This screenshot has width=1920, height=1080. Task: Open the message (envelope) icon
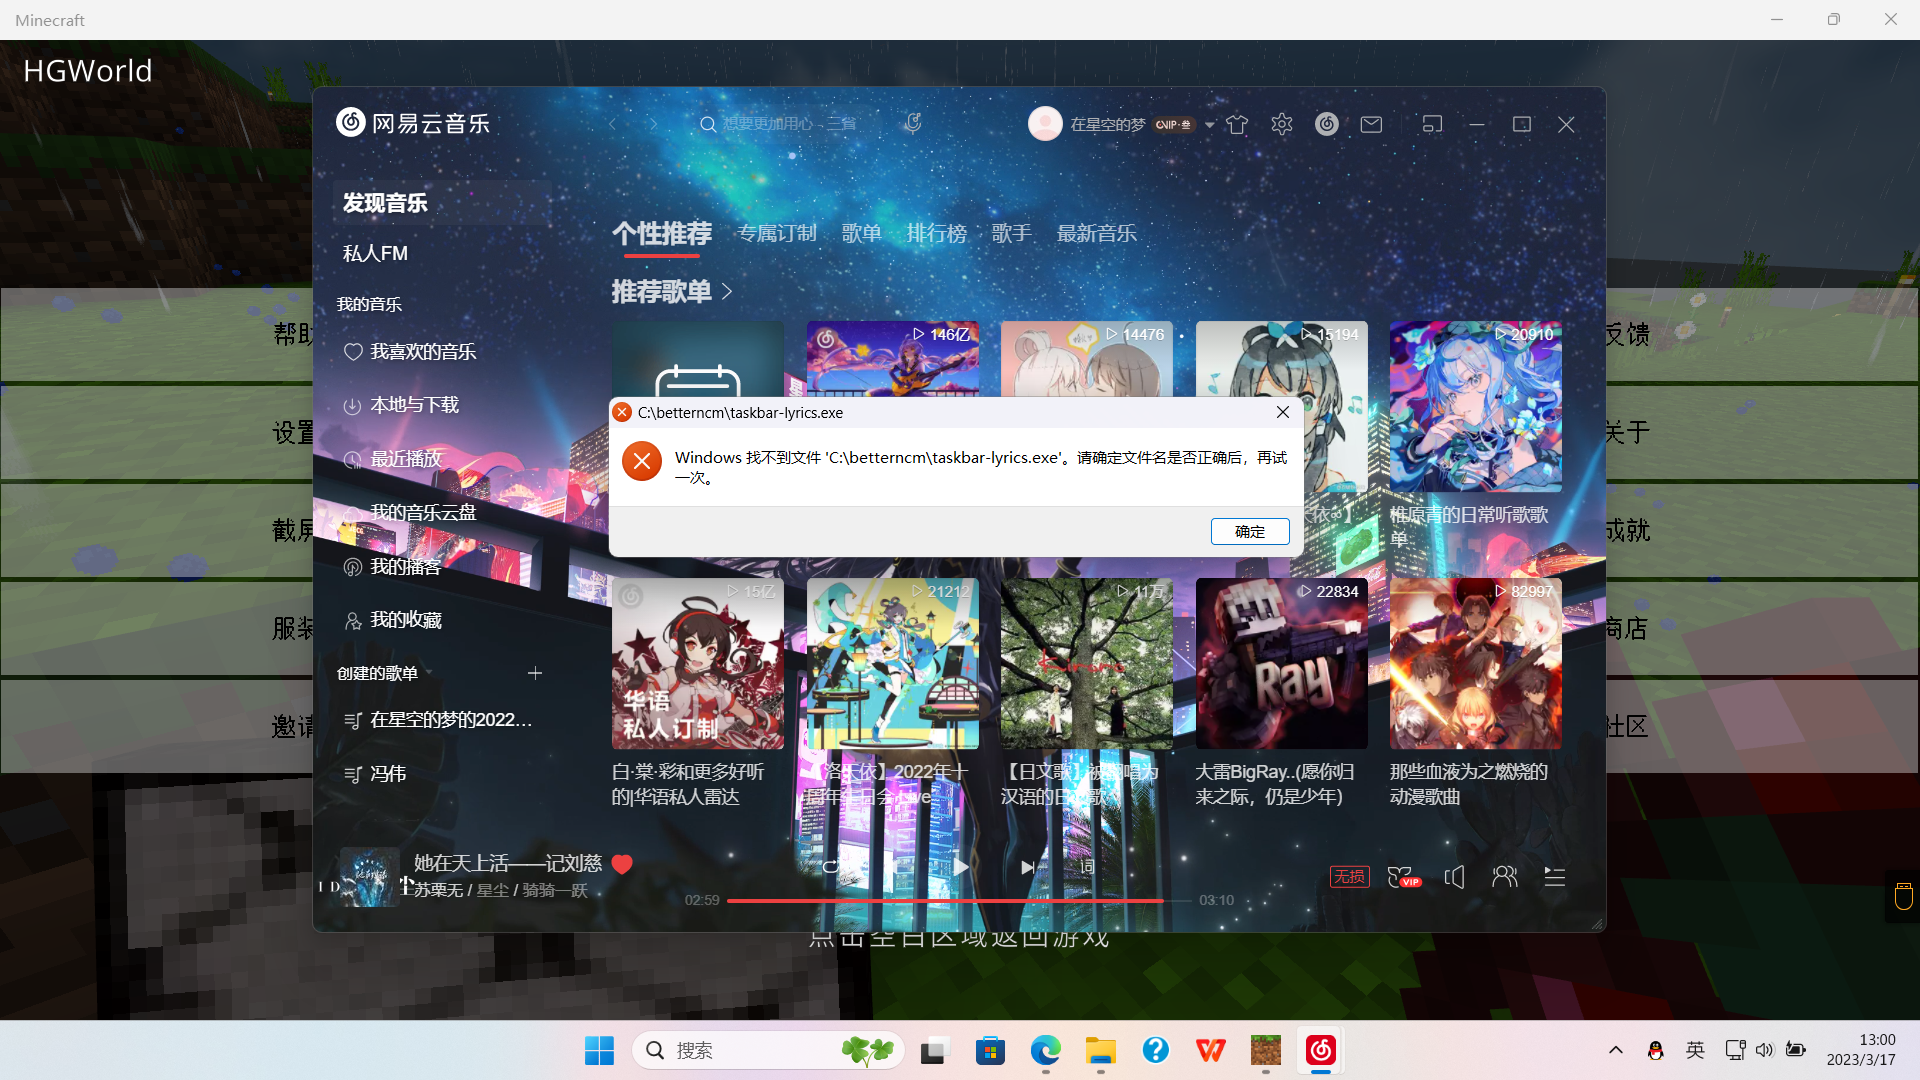(1371, 124)
